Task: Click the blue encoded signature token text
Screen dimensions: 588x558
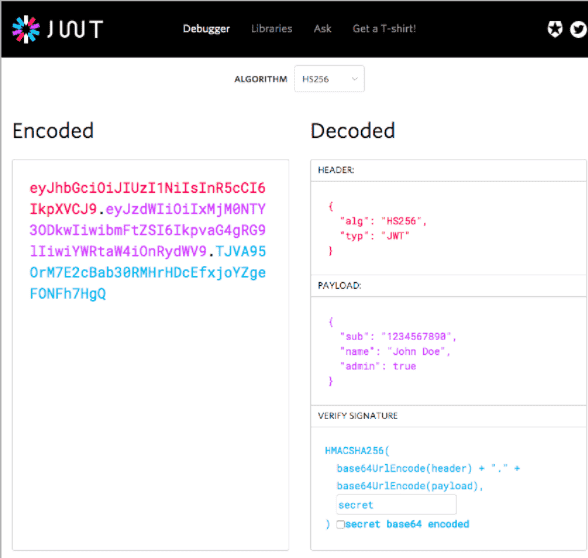Action: (148, 273)
